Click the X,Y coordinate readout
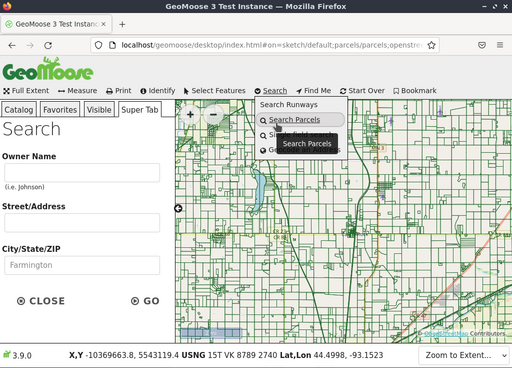Image resolution: width=512 pixels, height=368 pixels. tap(124, 355)
